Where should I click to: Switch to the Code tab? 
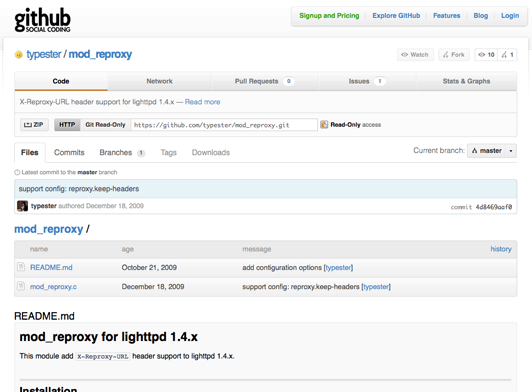point(61,81)
